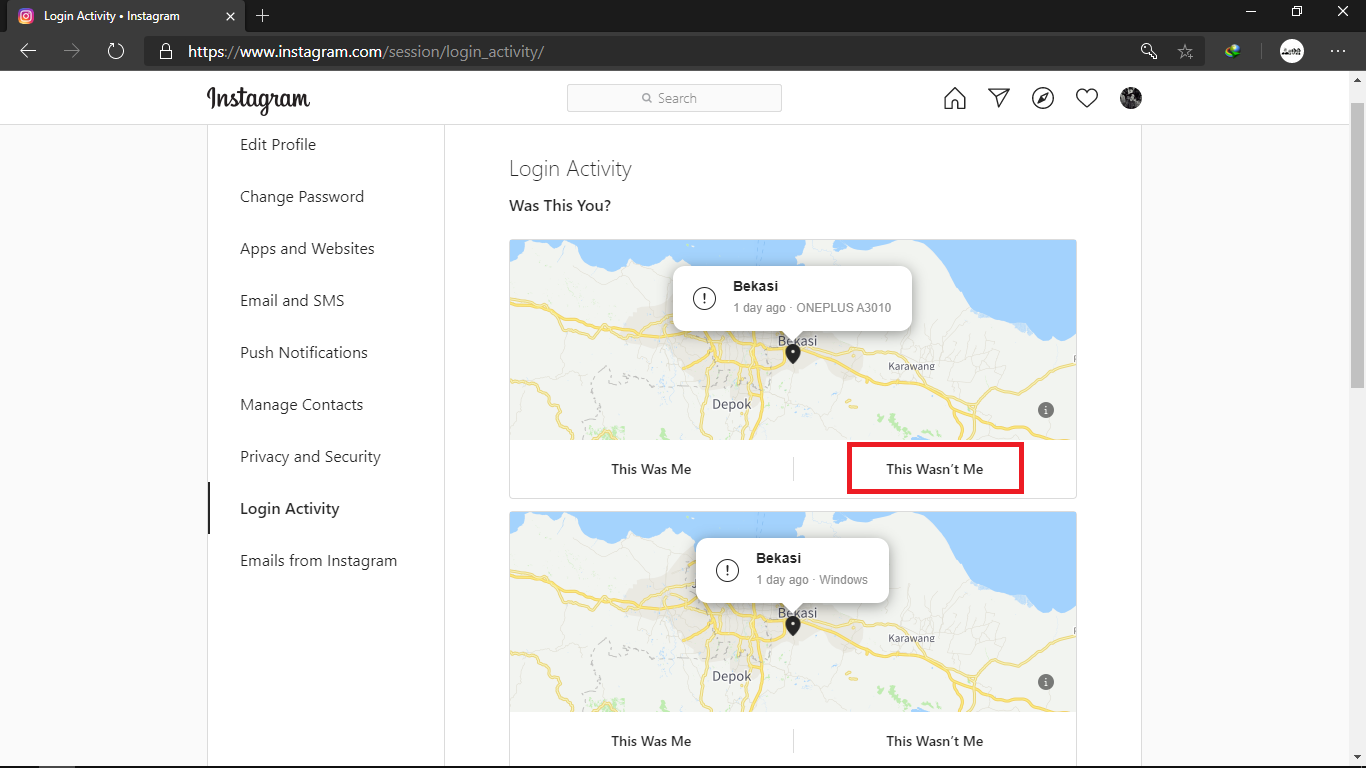Select Login Activity in the sidebar
Image resolution: width=1366 pixels, height=768 pixels.
coord(290,509)
